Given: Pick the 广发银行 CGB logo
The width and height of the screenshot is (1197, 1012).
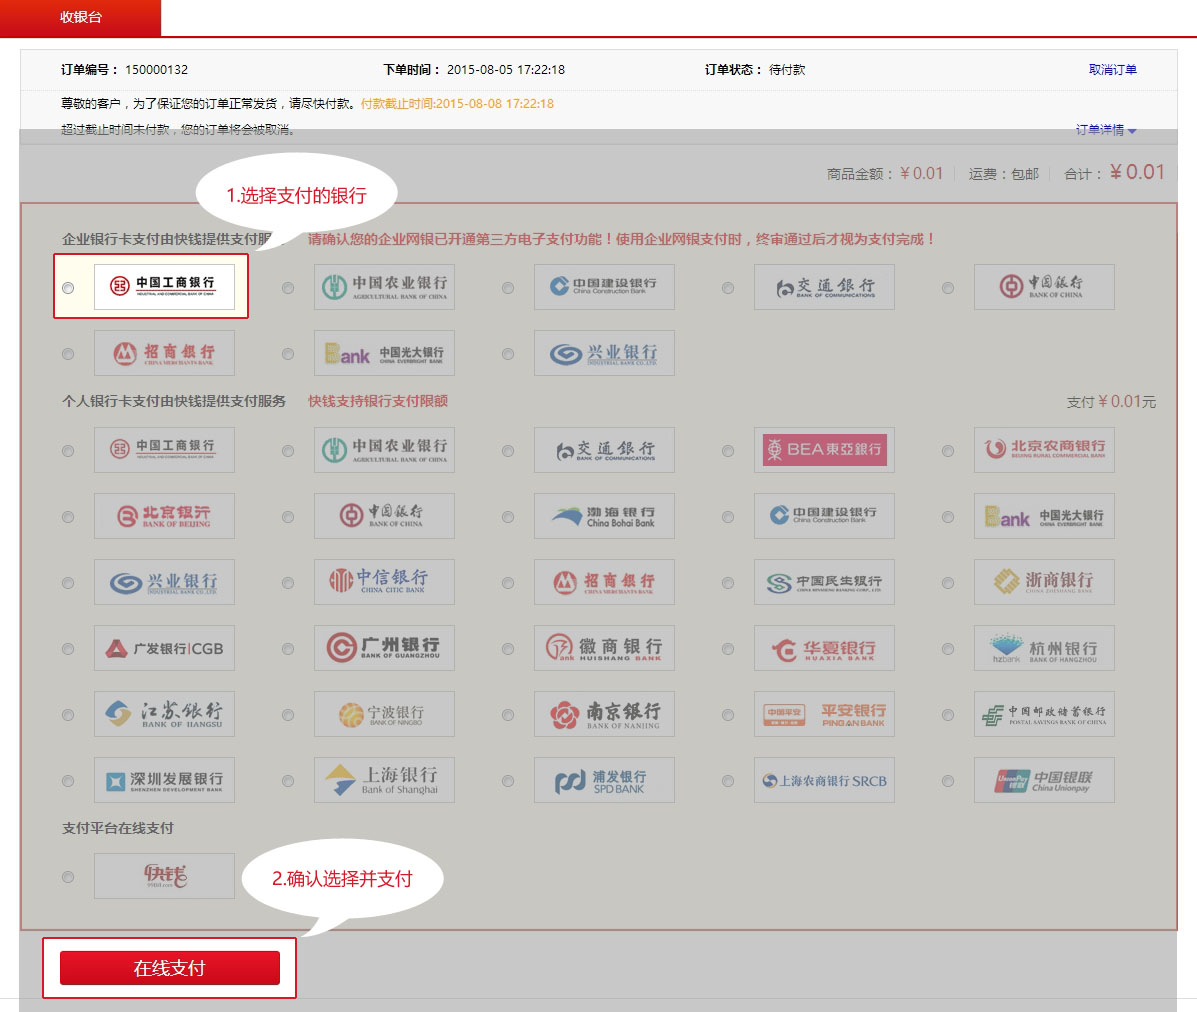Looking at the screenshot, I should [164, 648].
